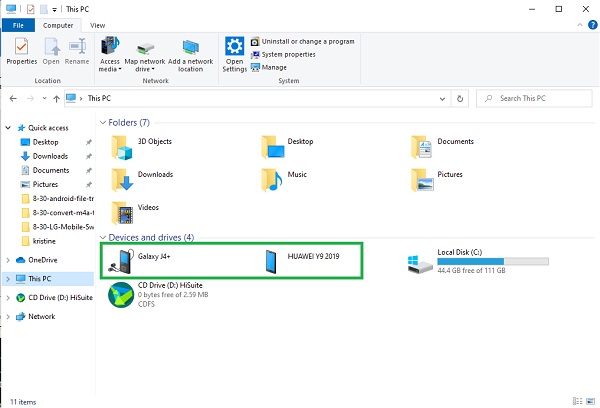The height and width of the screenshot is (408, 600).
Task: Go back with the back arrow
Action: pos(13,98)
